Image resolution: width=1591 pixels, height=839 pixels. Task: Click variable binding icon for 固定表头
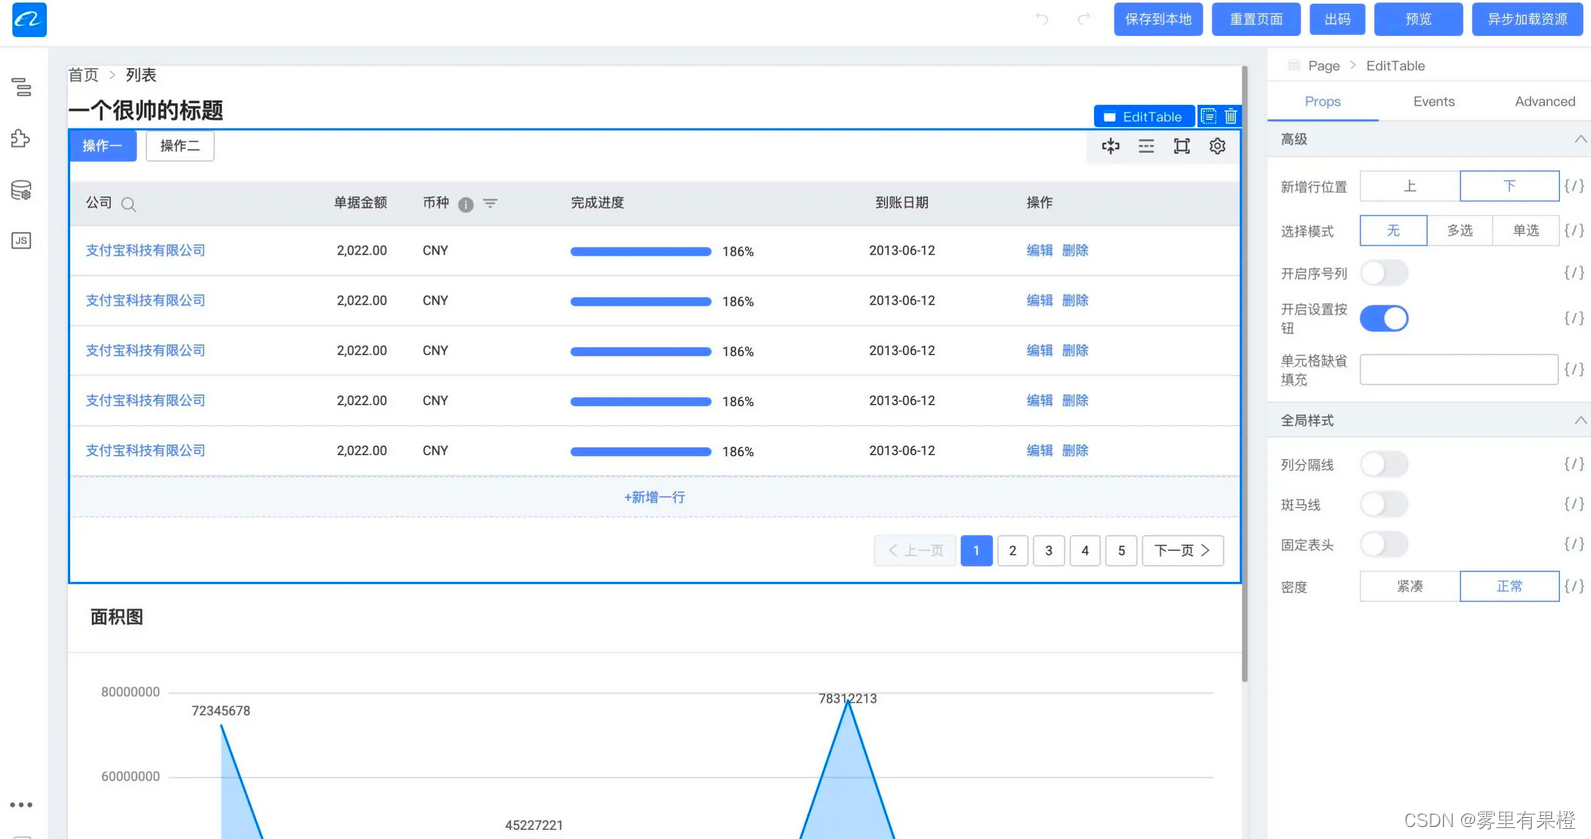(1574, 544)
